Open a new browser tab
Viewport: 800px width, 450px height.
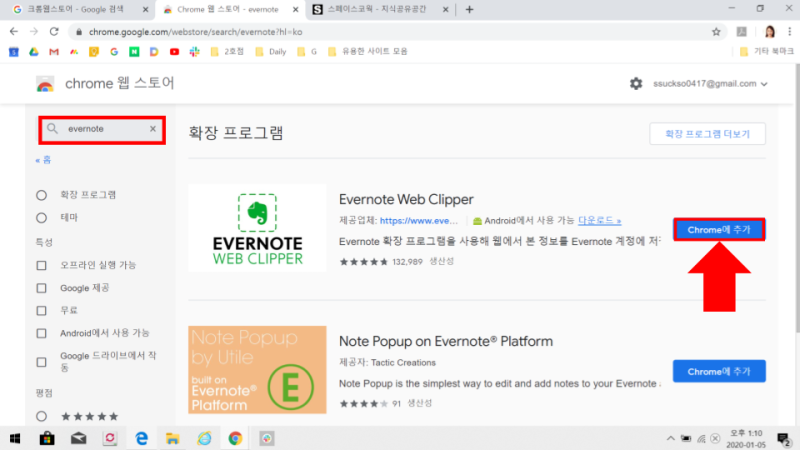[x=469, y=9]
